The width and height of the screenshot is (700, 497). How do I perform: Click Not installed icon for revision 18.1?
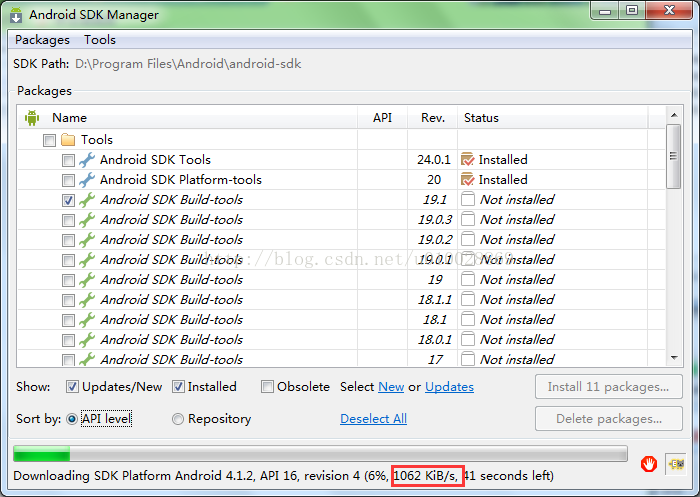(x=467, y=319)
